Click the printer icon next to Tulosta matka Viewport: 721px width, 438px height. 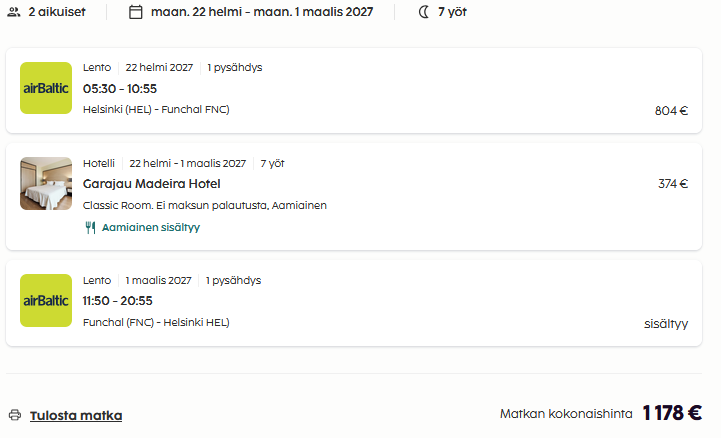[x=15, y=415]
